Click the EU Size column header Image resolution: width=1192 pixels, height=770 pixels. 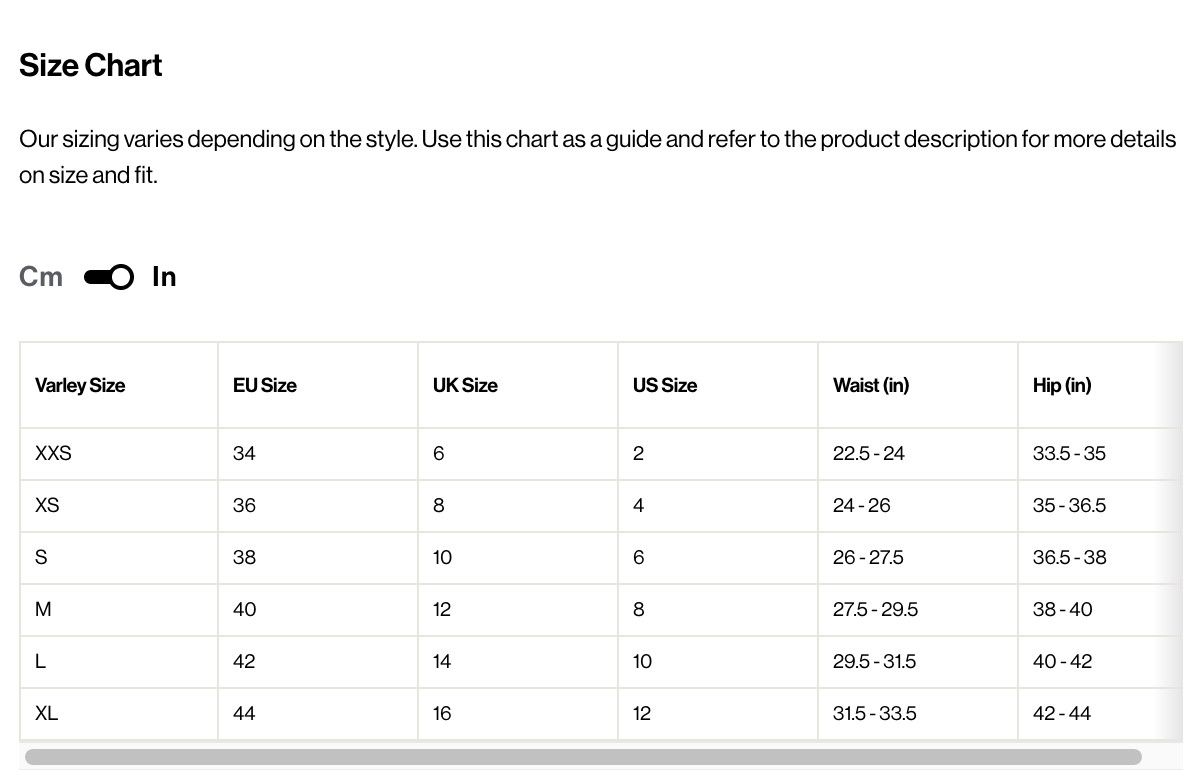point(265,385)
